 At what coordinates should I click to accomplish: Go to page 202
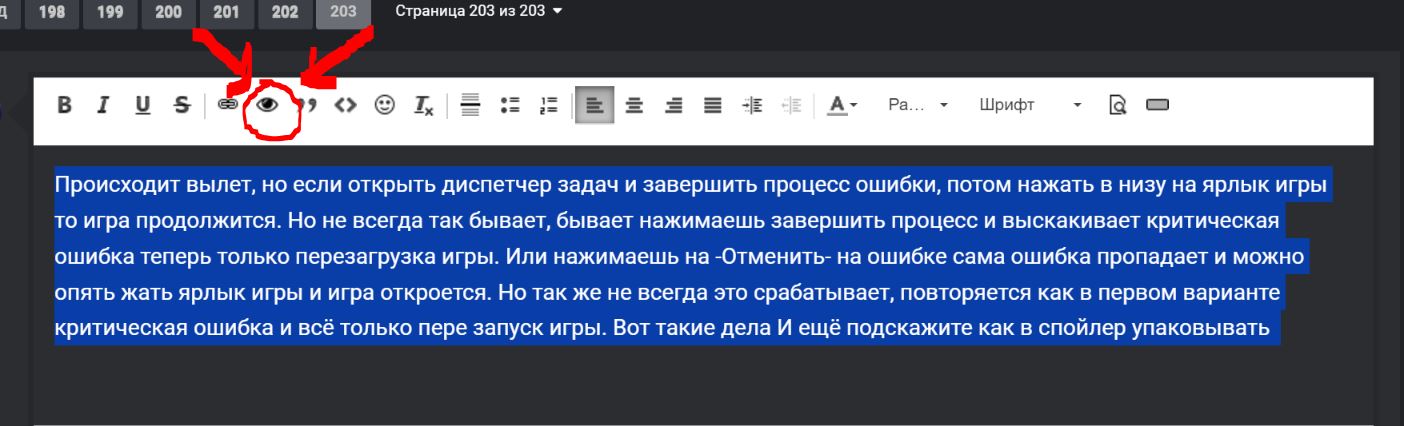[x=284, y=14]
